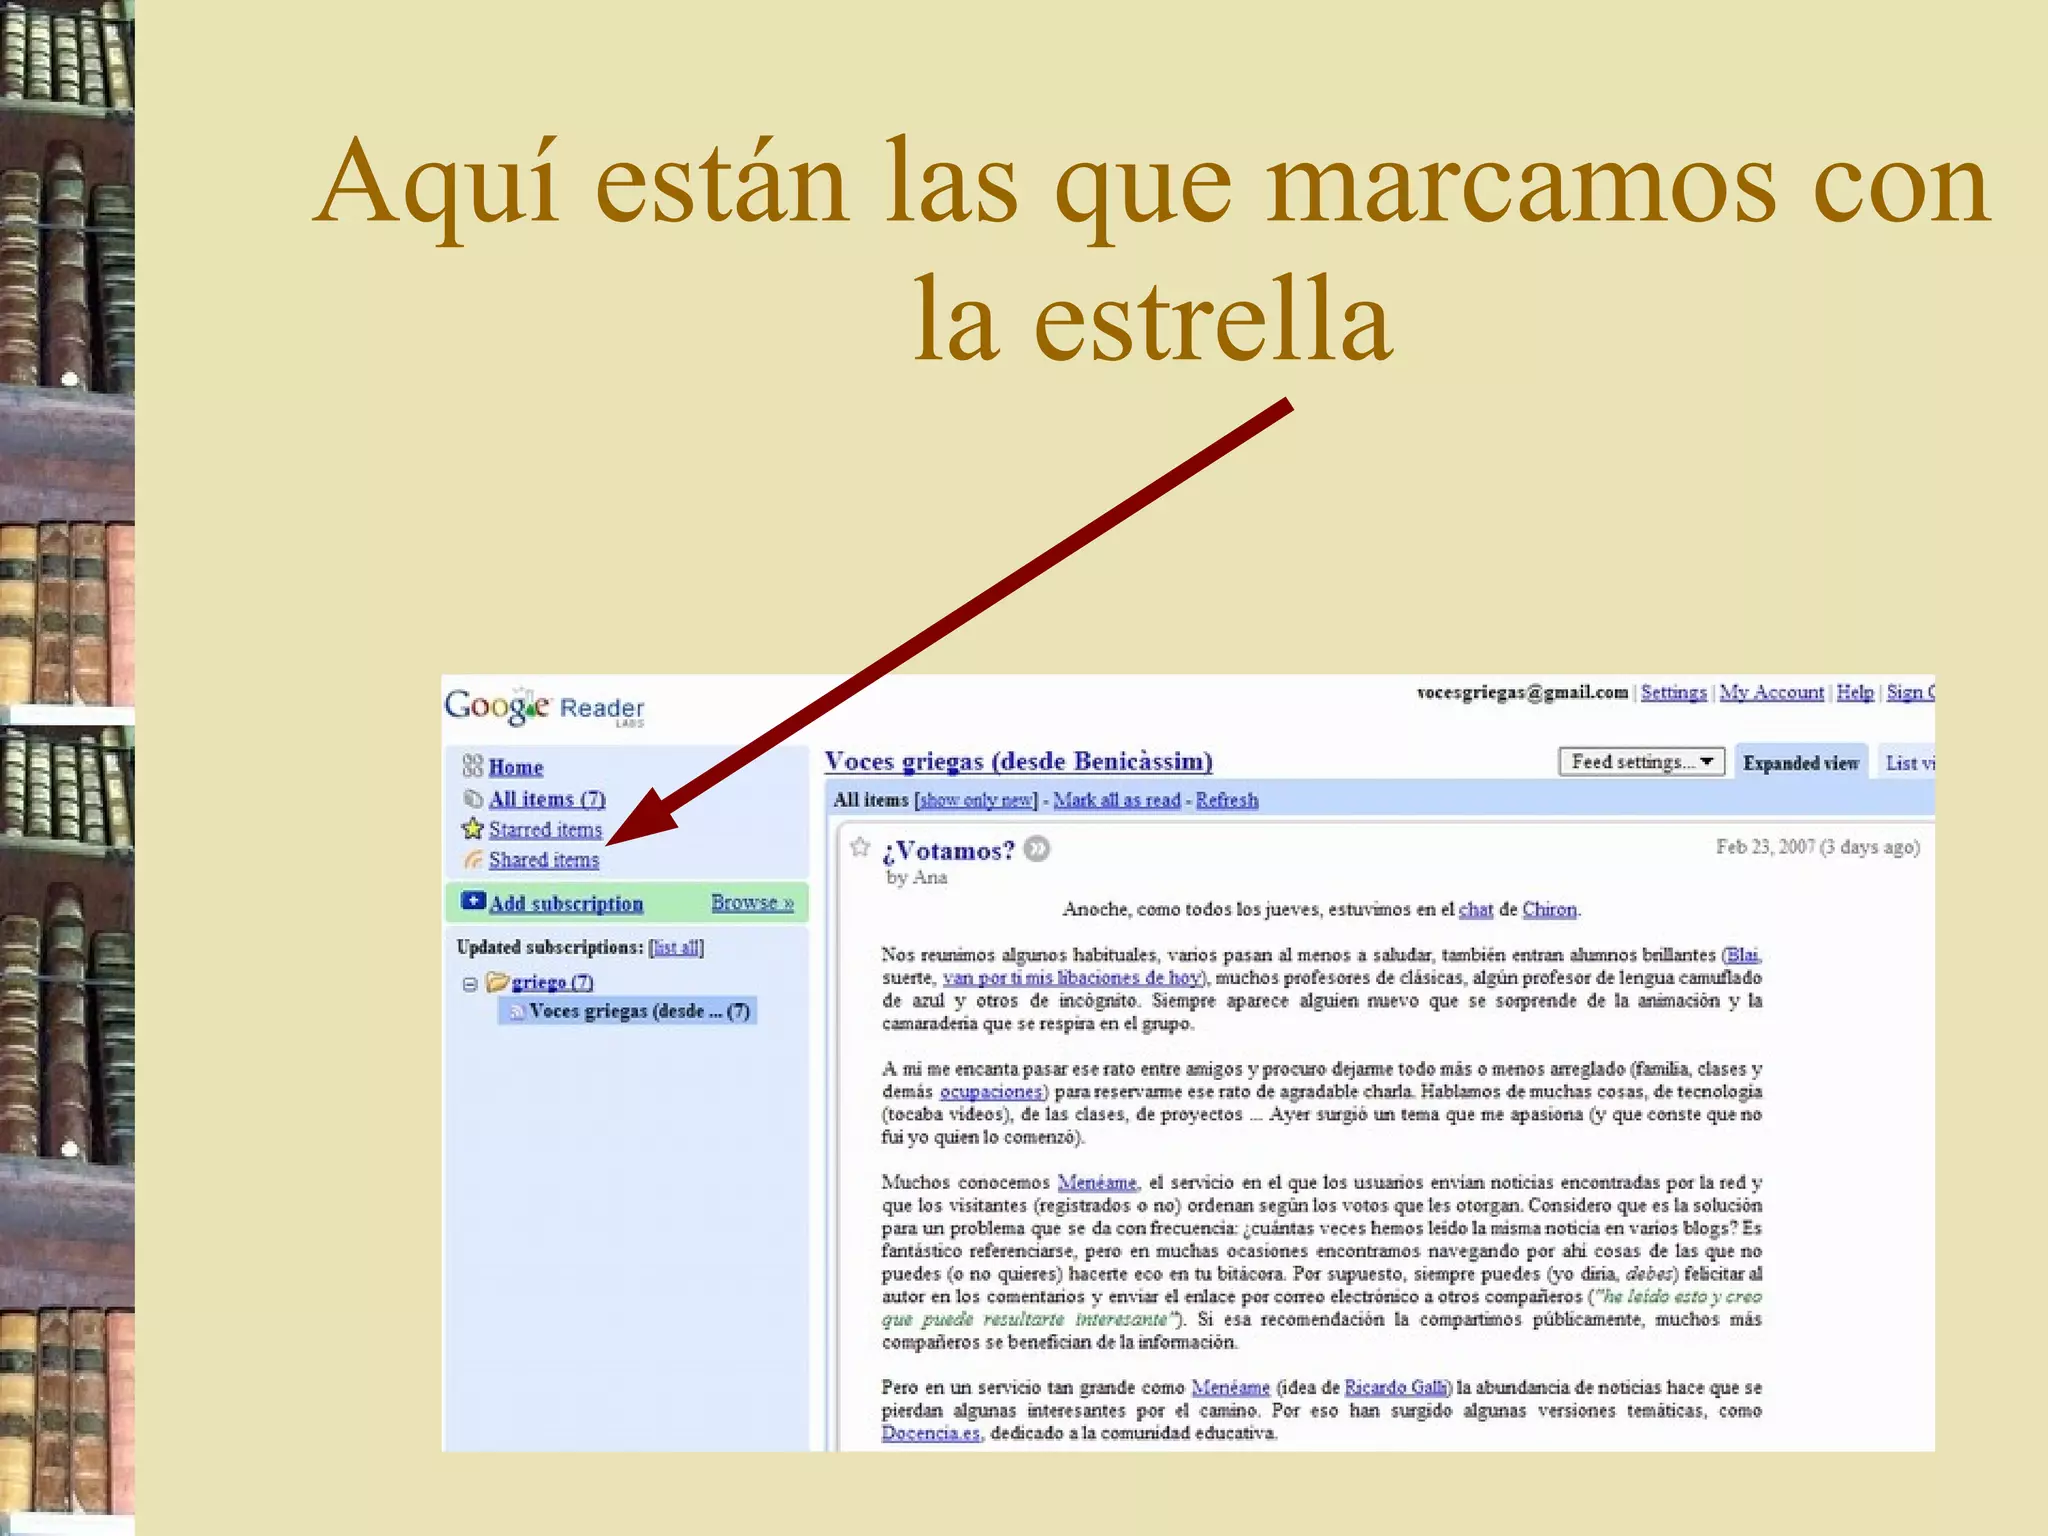Collapse the griego folder
Viewport: 2048px width, 1536px height.
pos(470,984)
